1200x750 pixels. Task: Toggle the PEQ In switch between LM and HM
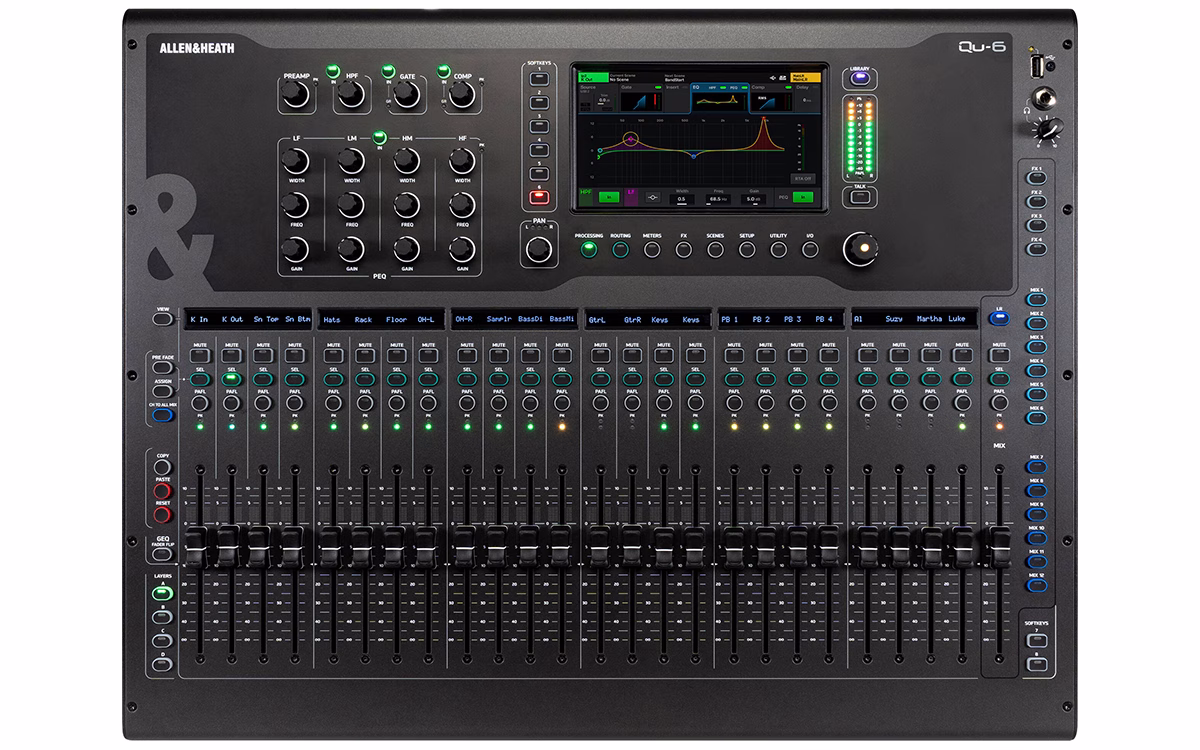(379, 136)
